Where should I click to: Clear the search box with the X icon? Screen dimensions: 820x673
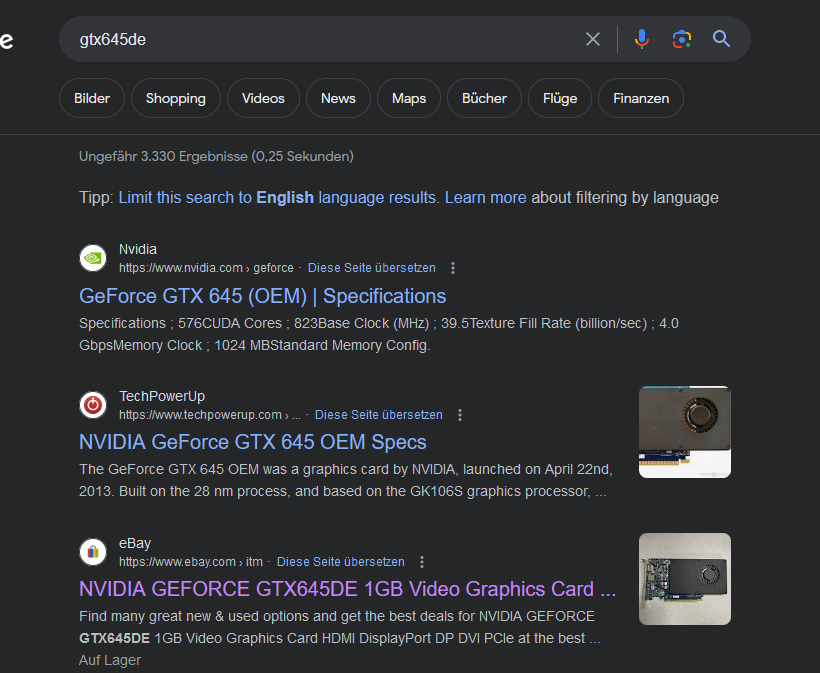[x=593, y=39]
